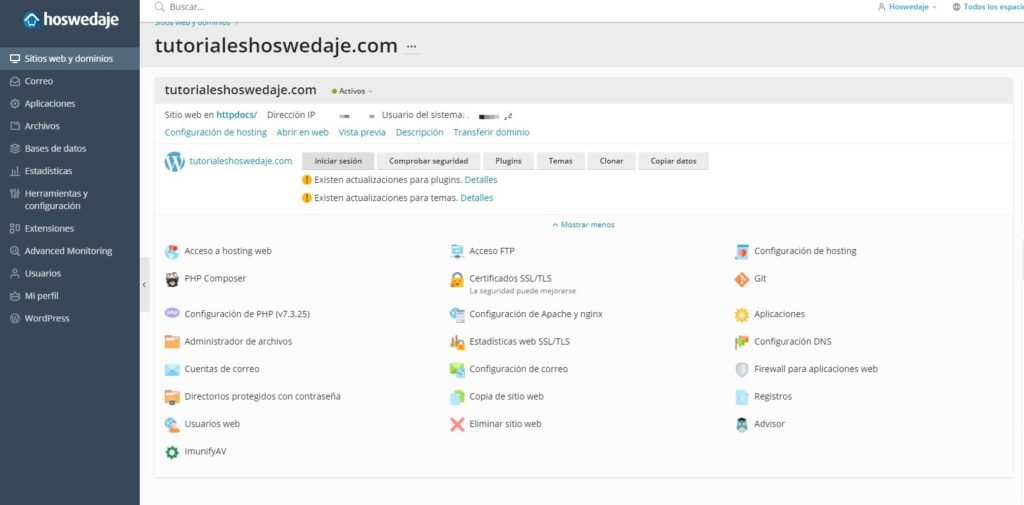Open Detalles for theme updates
Viewport: 1024px width, 505px height.
[x=477, y=198]
